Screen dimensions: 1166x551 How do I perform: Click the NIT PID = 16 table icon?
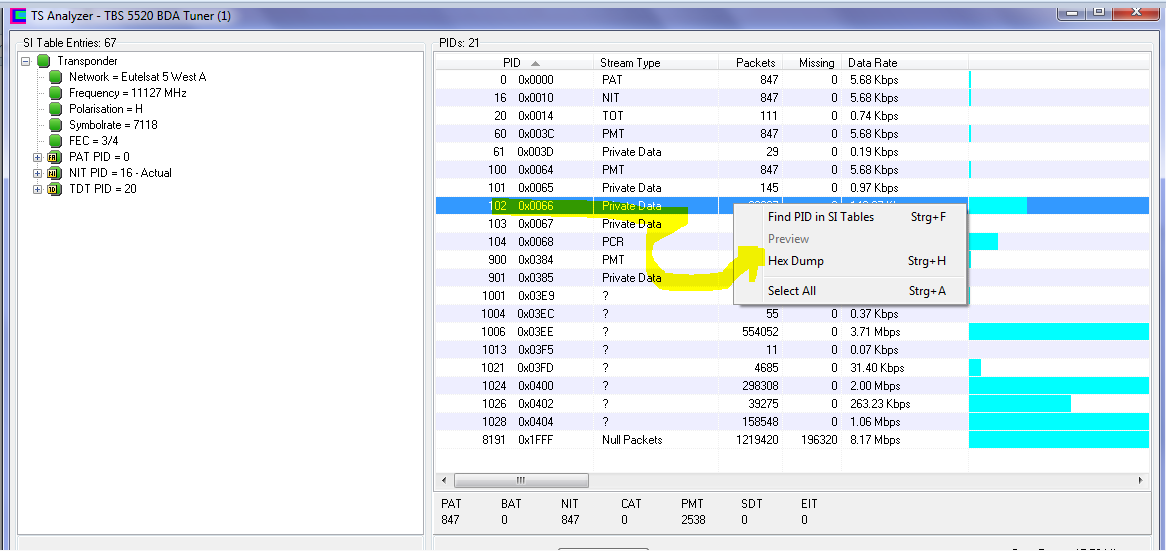54,173
